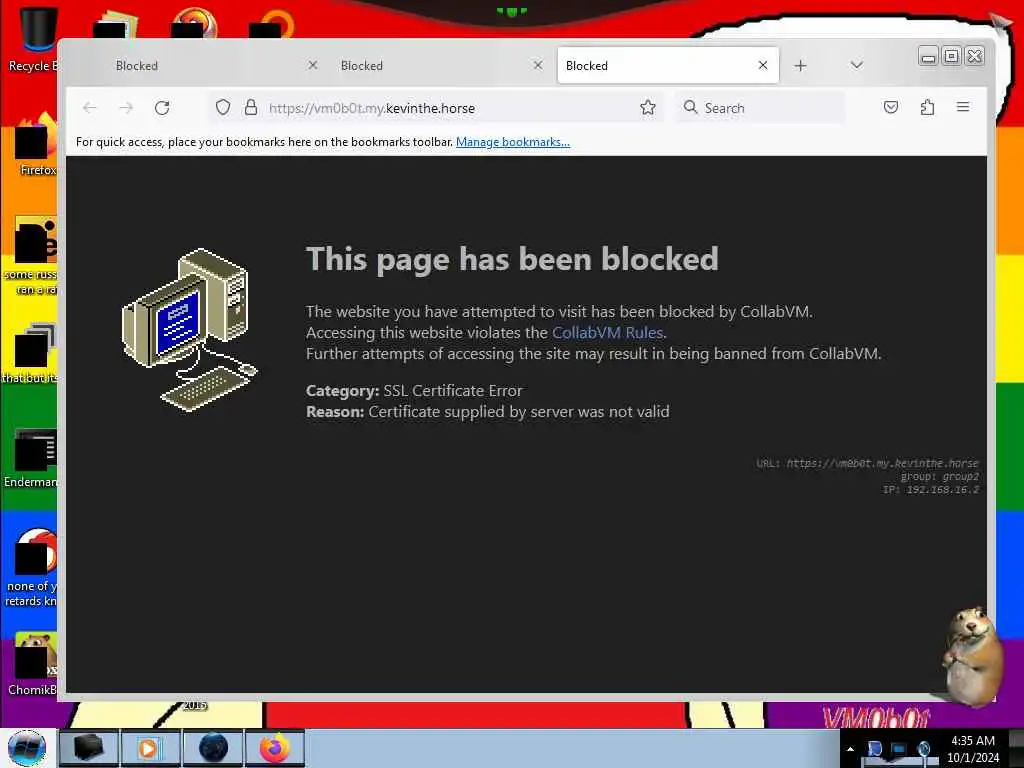Open the Manage bookmarks link

pyautogui.click(x=513, y=142)
